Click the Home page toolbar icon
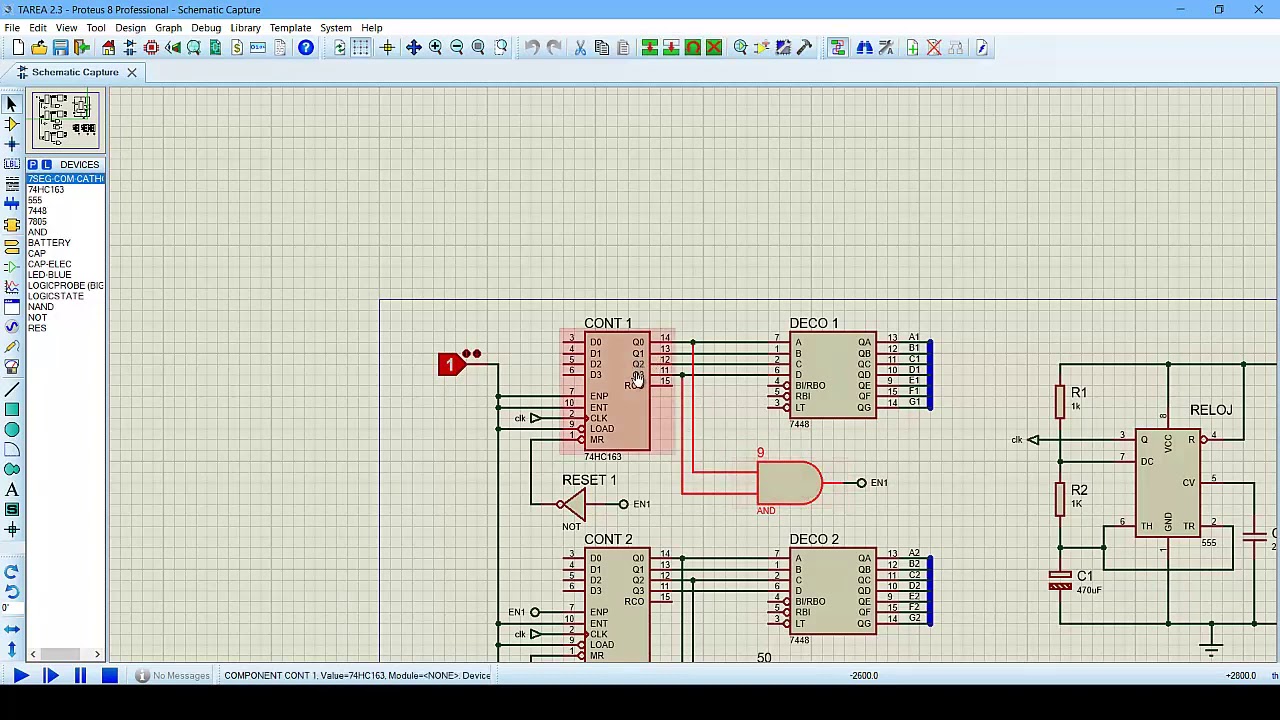 108,47
